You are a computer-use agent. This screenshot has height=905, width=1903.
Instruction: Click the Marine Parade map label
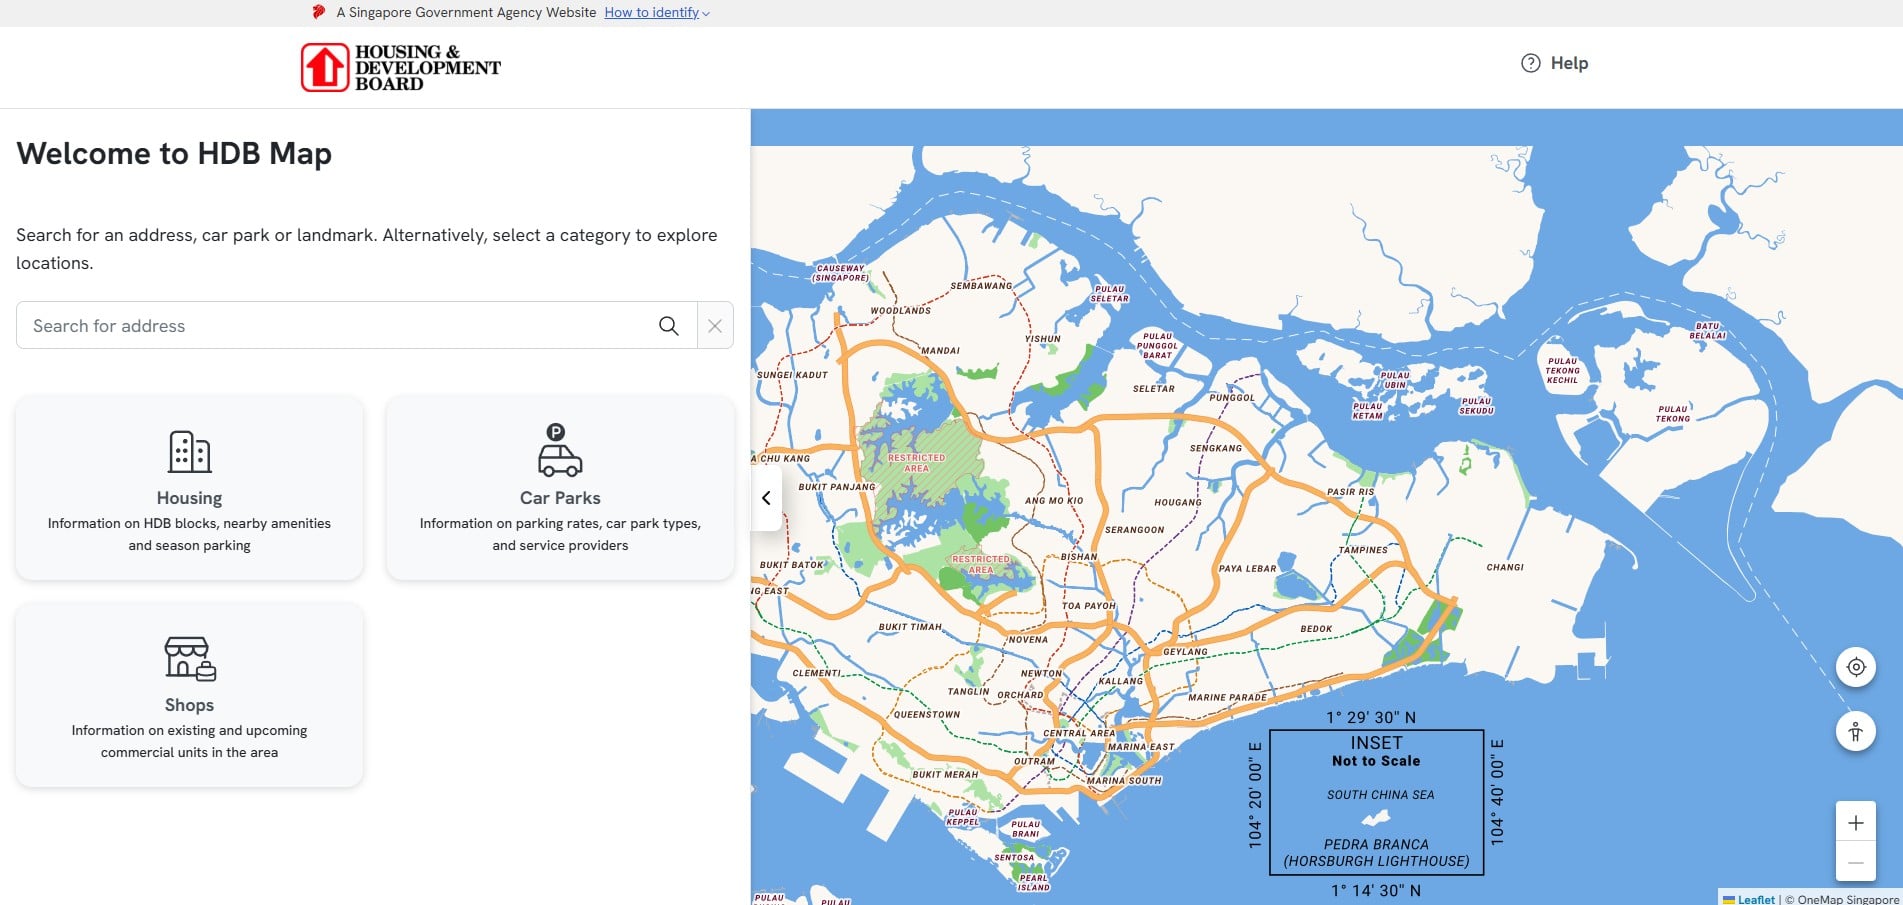tap(1227, 697)
